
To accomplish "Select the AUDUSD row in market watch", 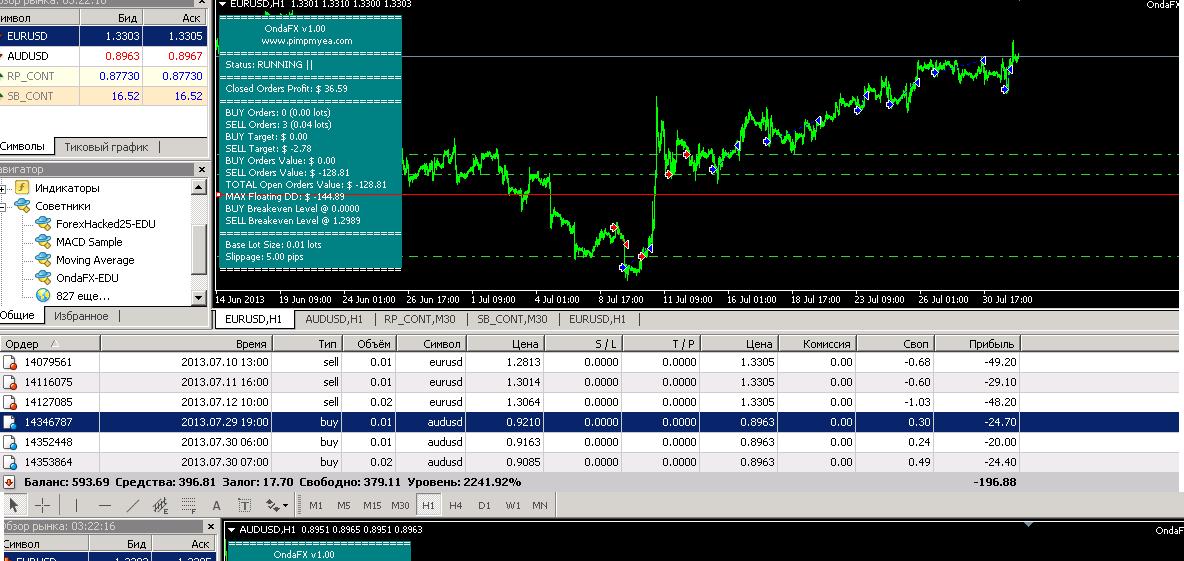I will coord(103,56).
